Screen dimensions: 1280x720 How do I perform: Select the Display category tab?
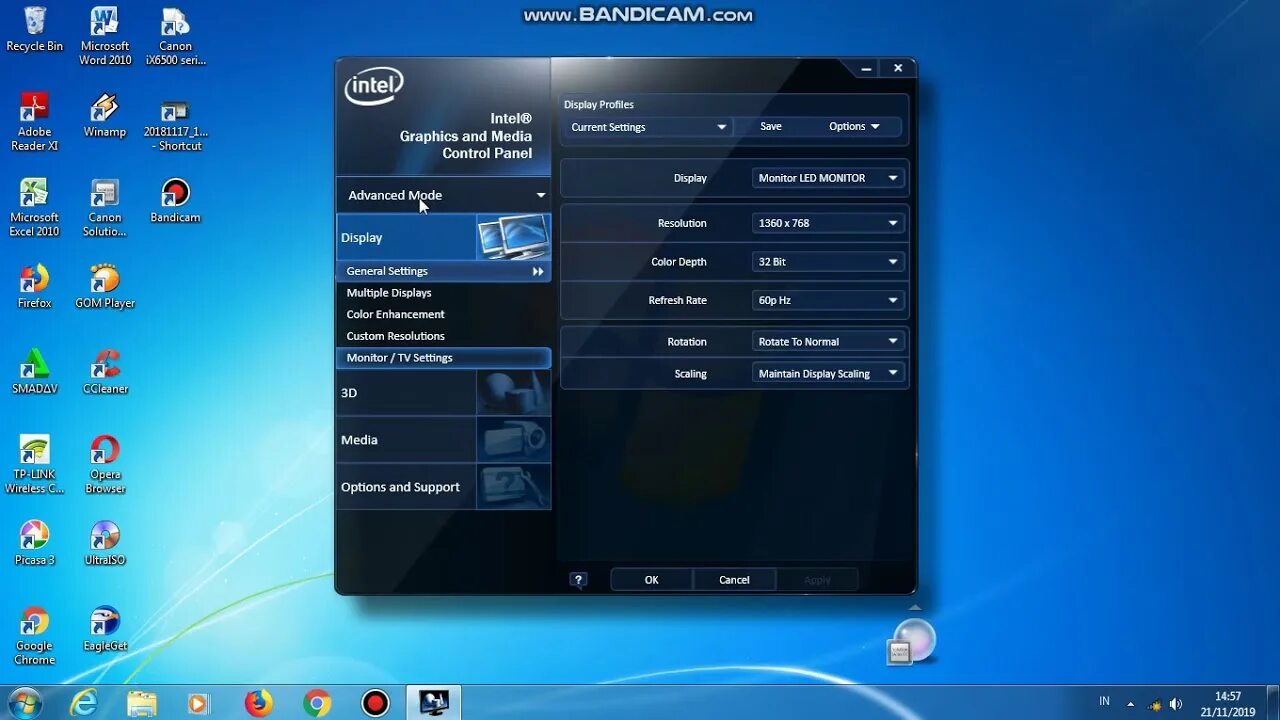(444, 237)
